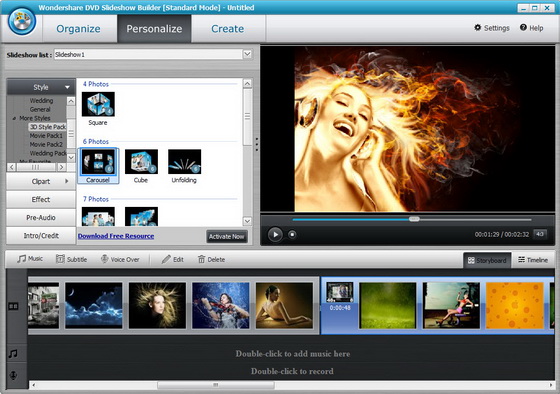Delete the selected item with the trash icon

pos(201,259)
